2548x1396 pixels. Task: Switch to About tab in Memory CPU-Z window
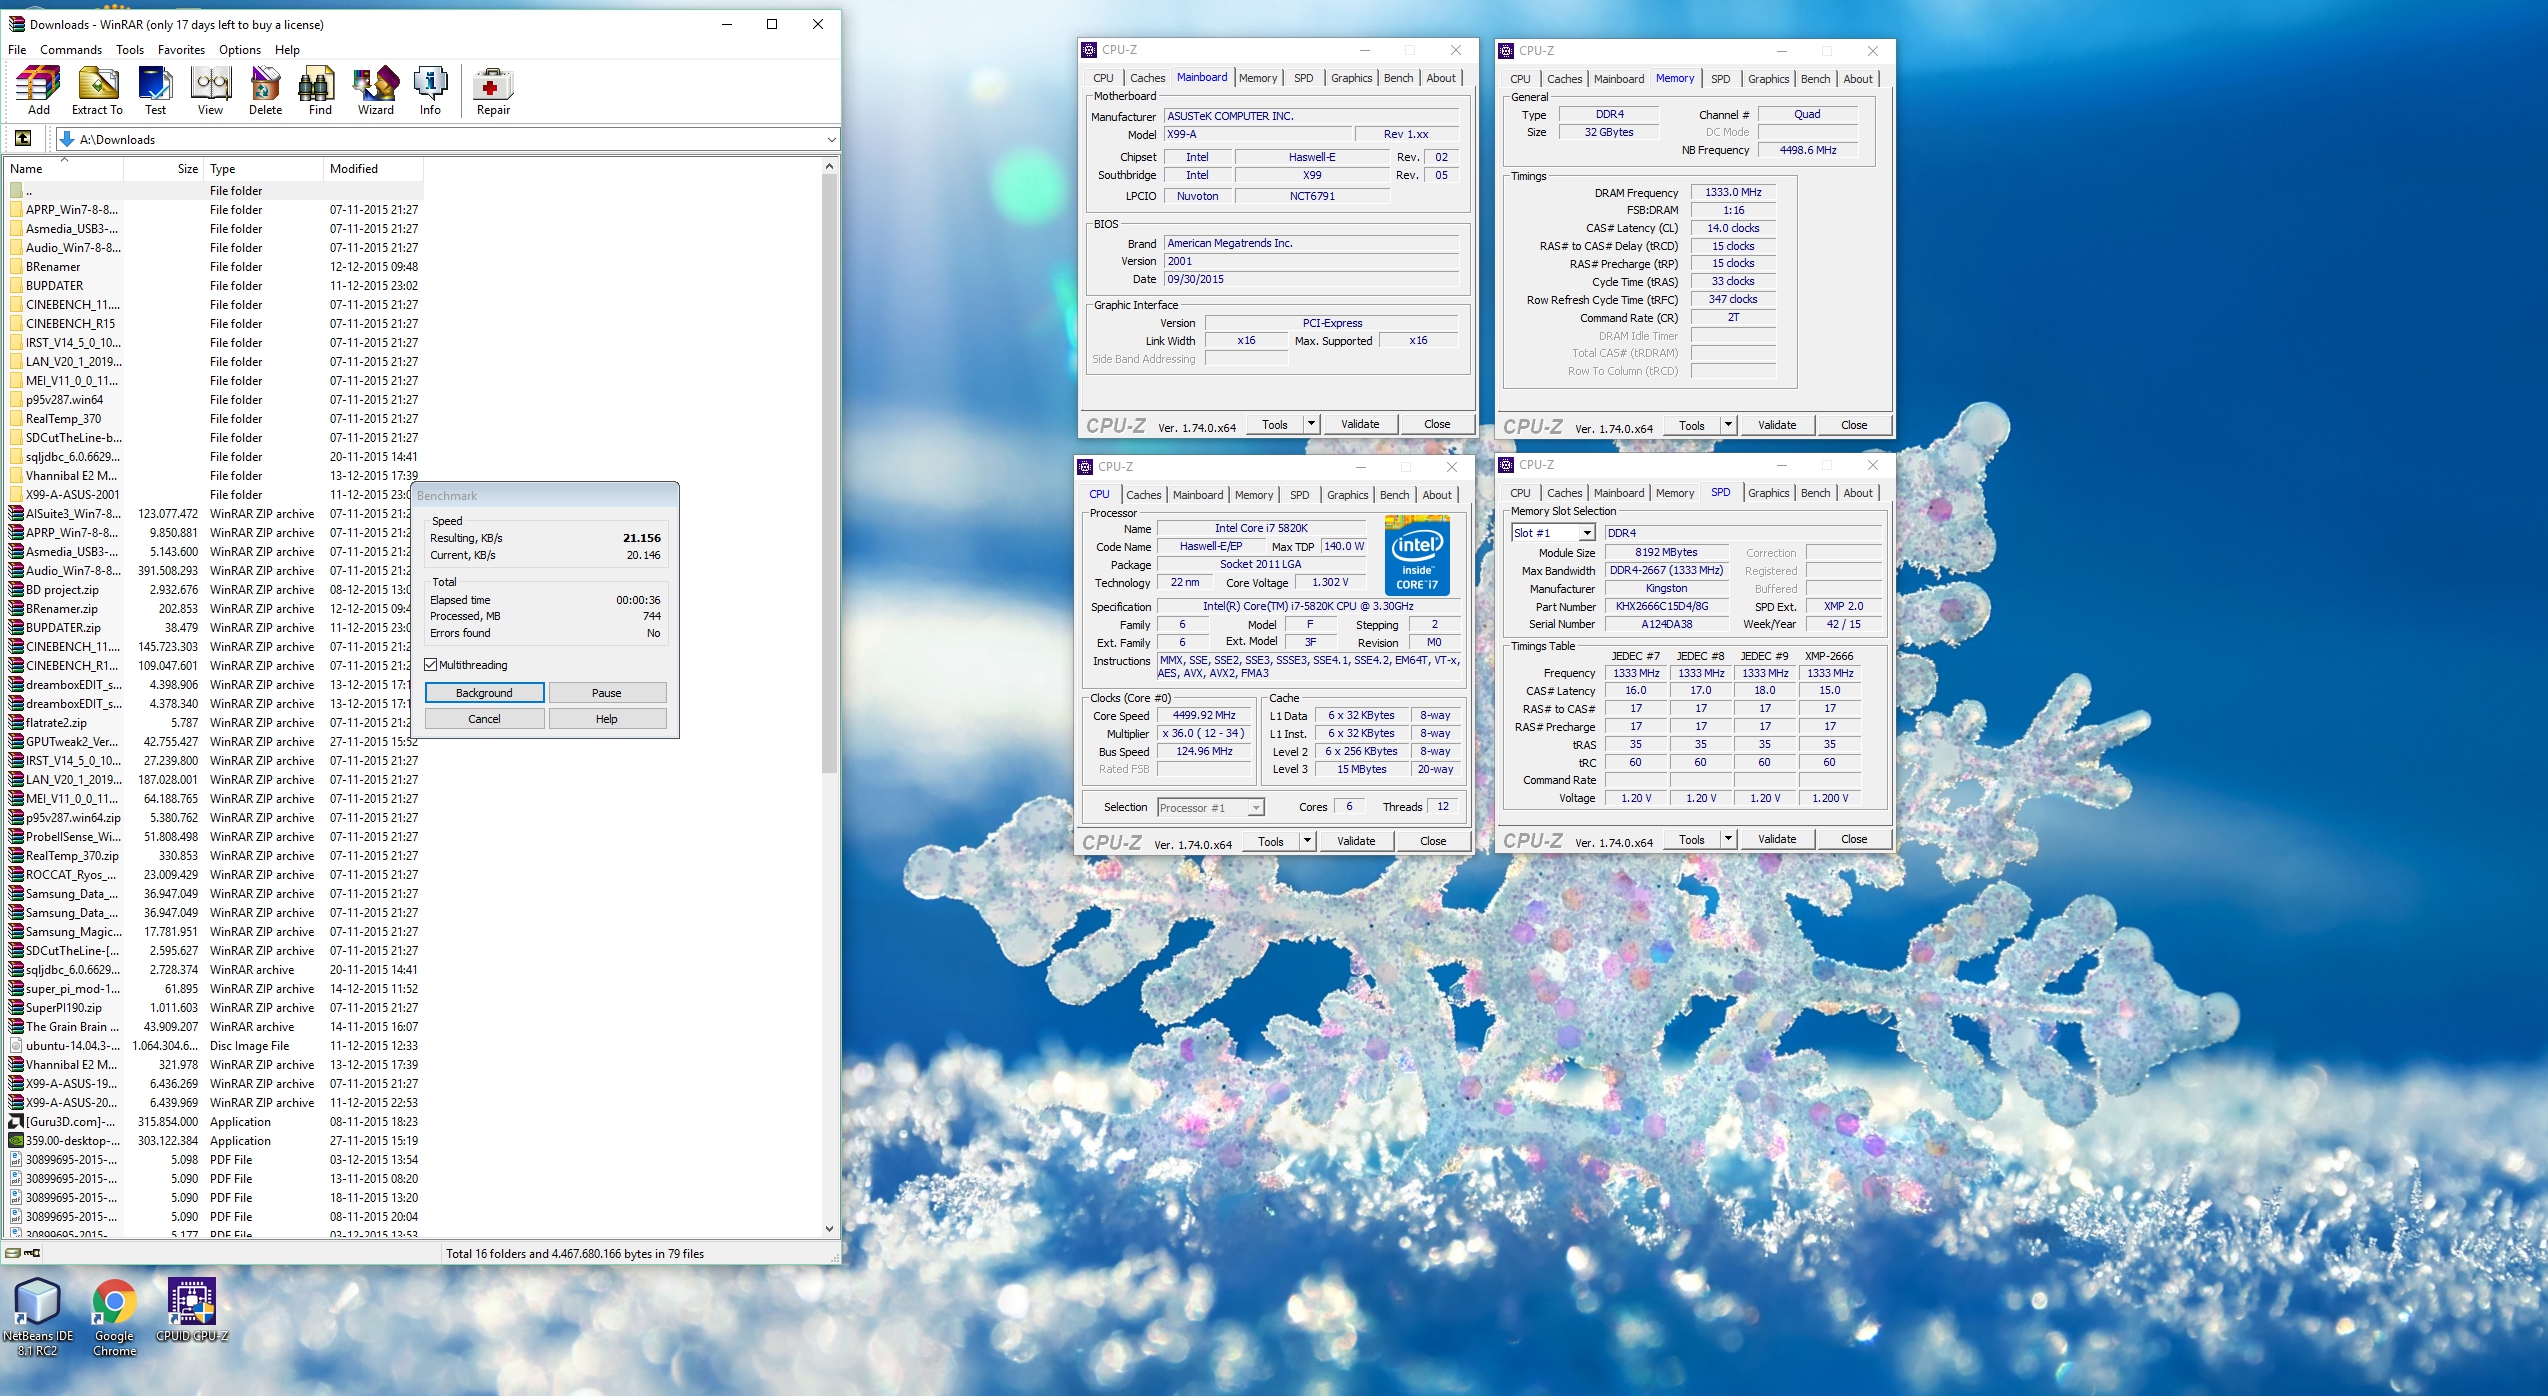1858,79
